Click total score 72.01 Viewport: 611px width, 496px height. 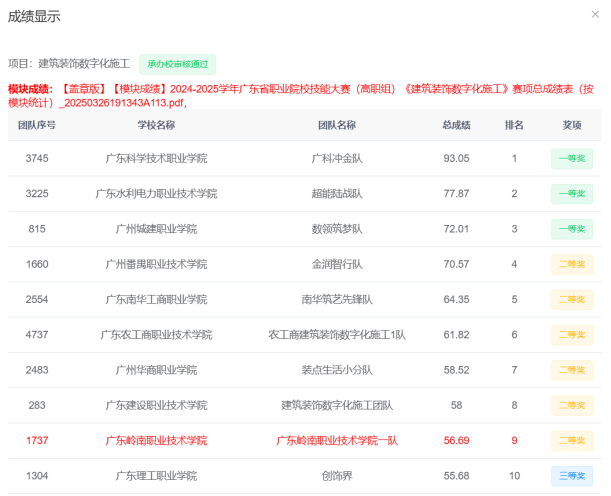(x=456, y=229)
